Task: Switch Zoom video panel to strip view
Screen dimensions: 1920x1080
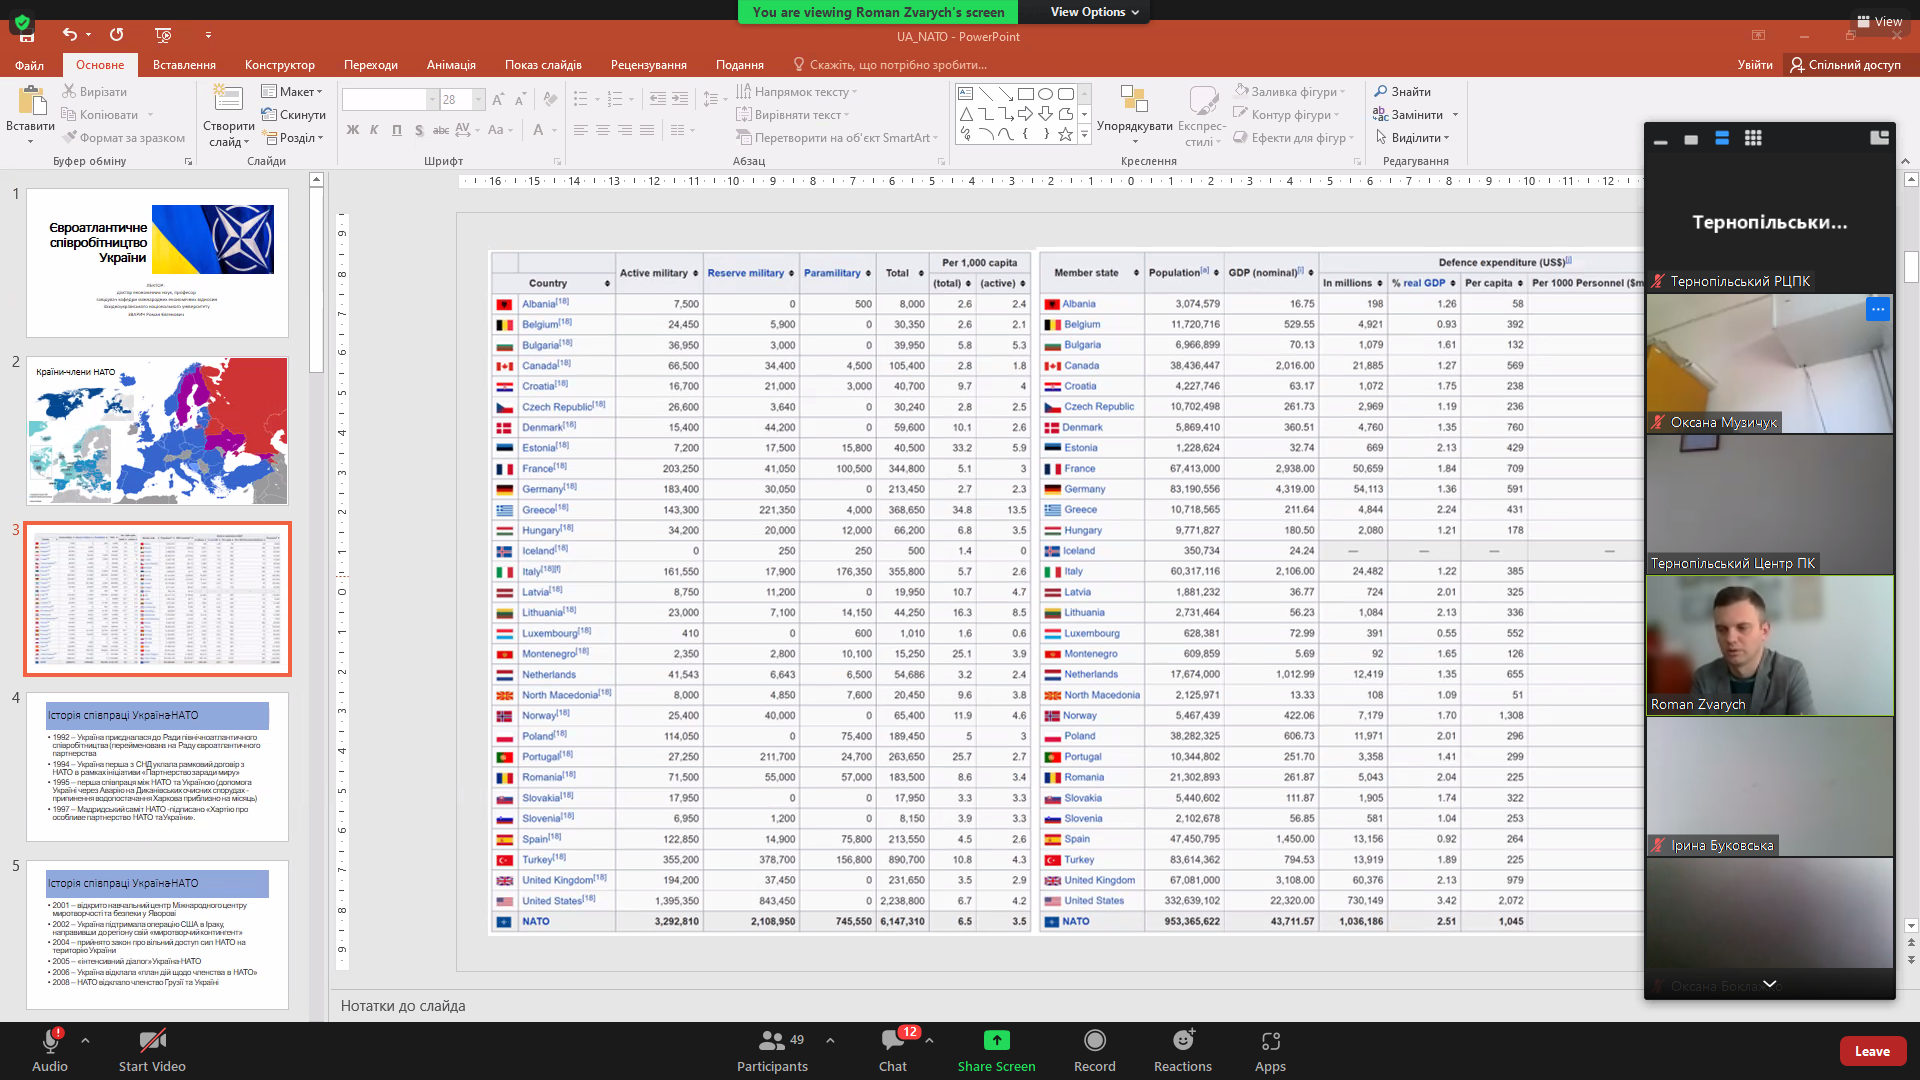Action: [x=1722, y=138]
